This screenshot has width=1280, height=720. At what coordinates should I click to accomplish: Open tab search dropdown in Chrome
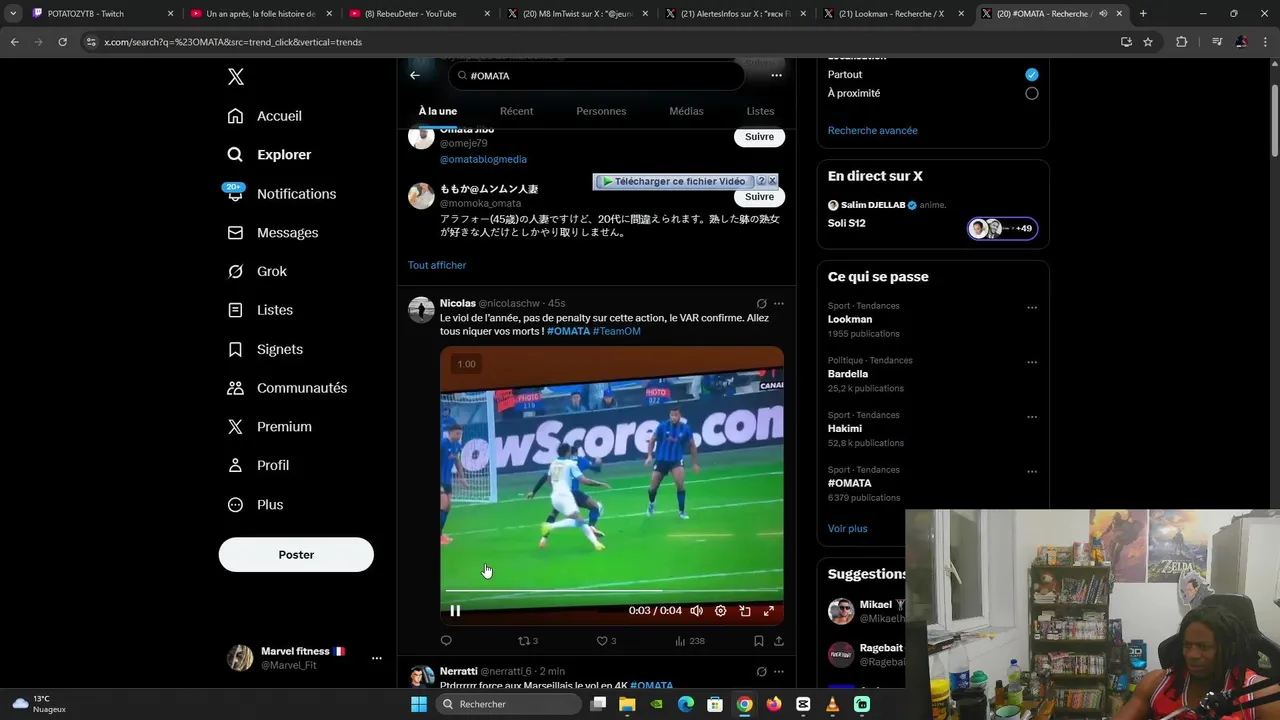13,14
